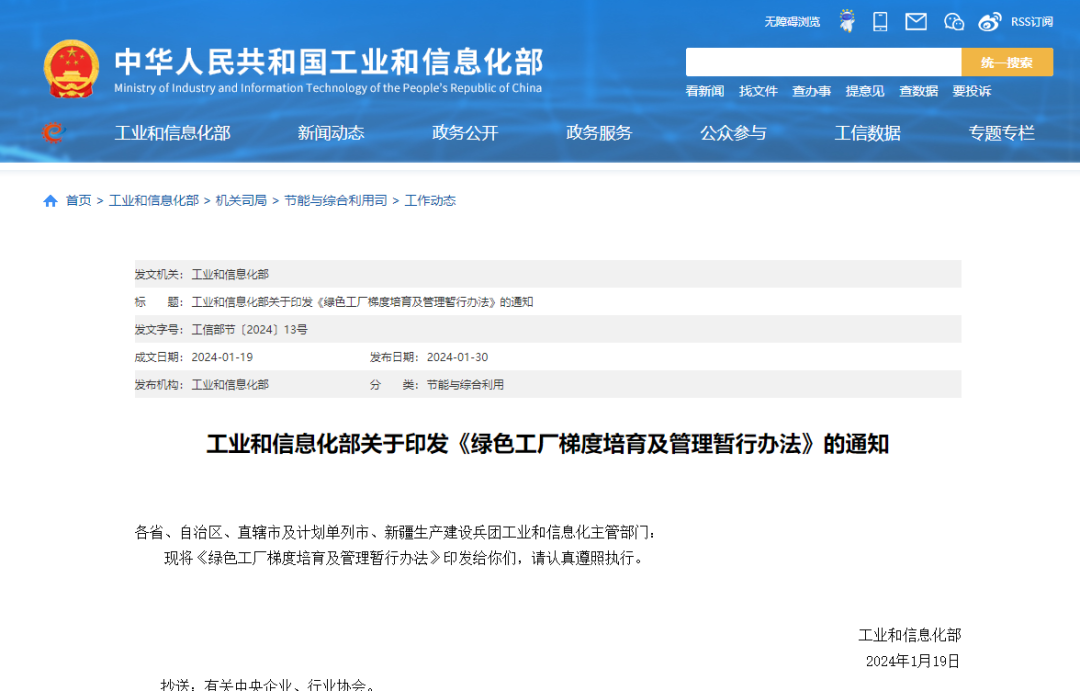Open 无障碍浏览 accessibility mode
Screen dimensions: 1080x691
click(x=793, y=21)
